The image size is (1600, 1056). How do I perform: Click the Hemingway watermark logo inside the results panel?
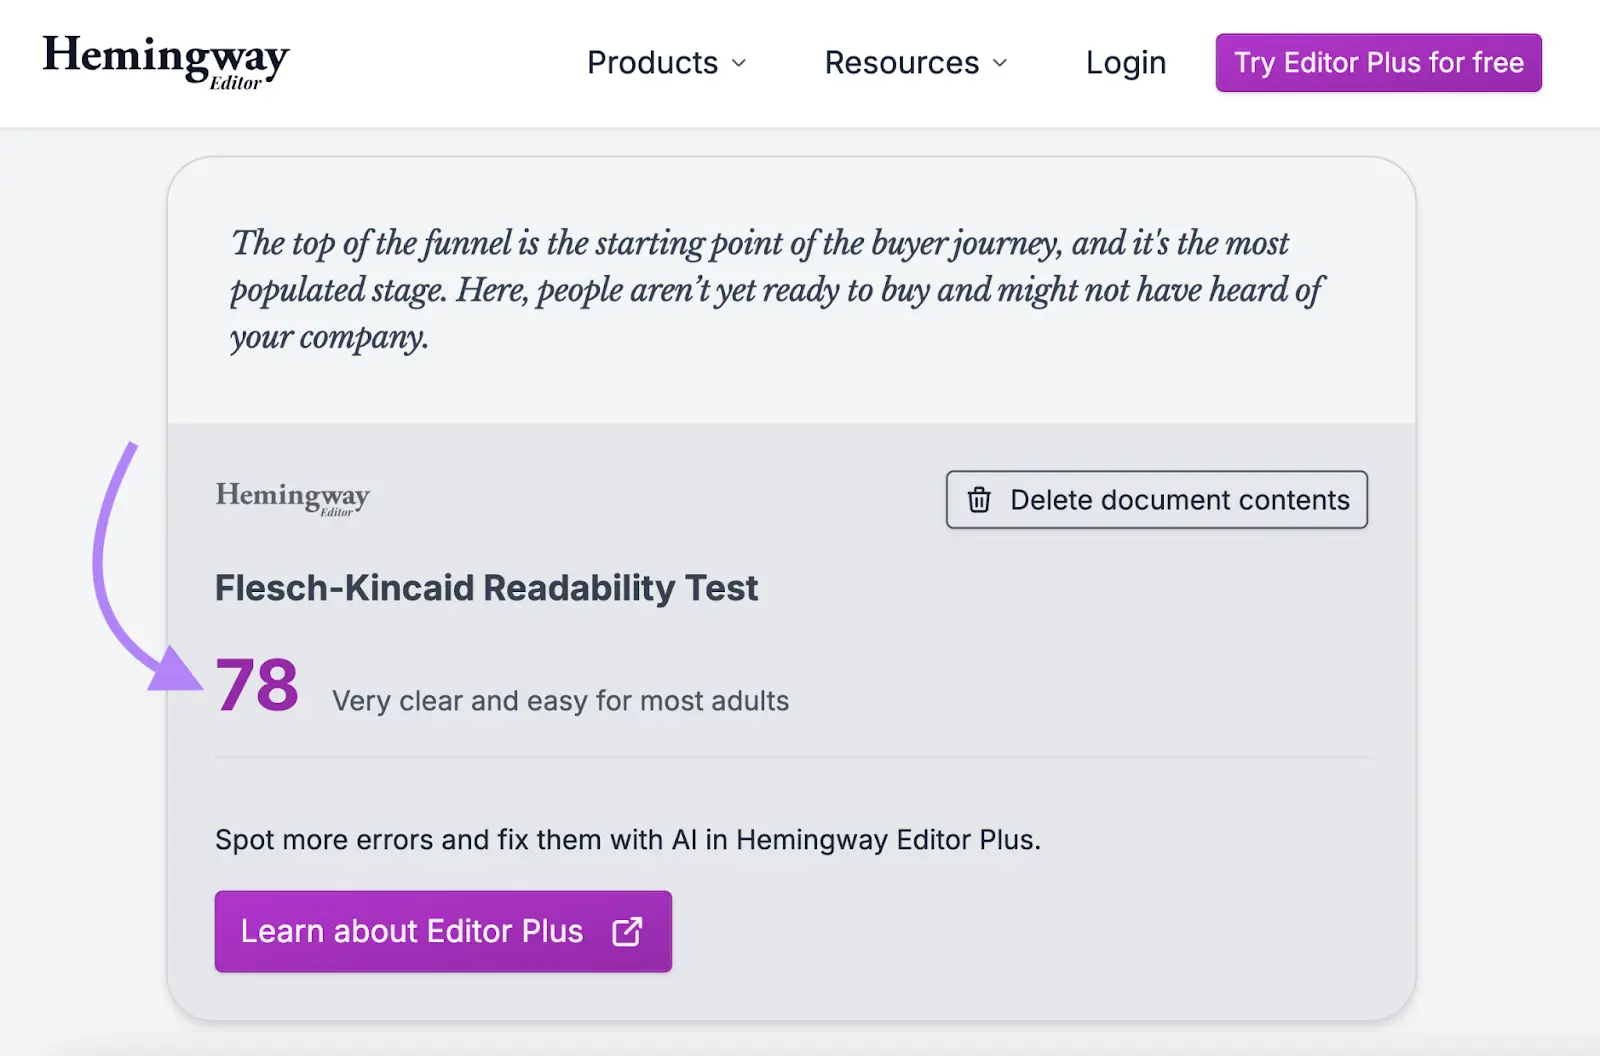click(x=292, y=499)
